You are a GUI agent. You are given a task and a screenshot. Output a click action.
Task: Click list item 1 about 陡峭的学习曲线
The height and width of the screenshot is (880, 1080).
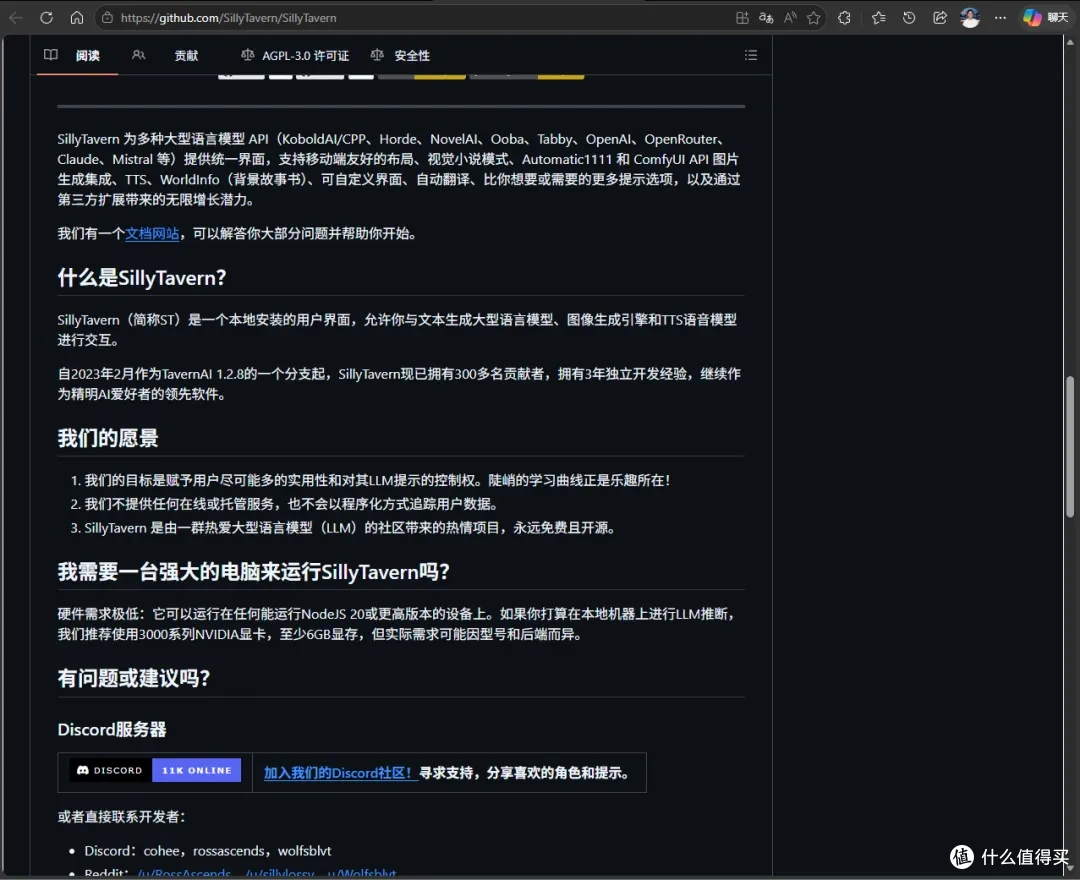pos(377,481)
